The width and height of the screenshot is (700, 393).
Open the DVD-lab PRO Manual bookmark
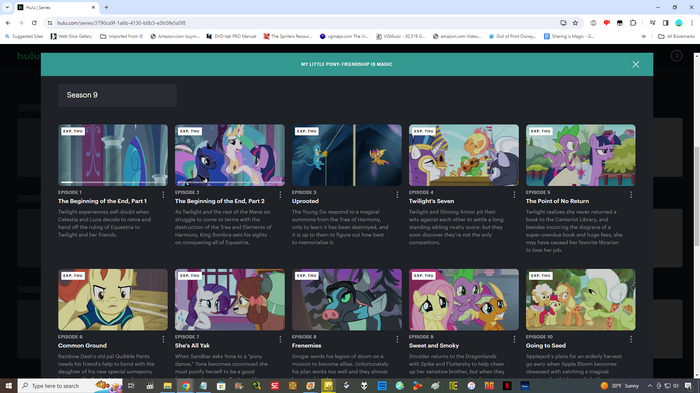click(231, 36)
